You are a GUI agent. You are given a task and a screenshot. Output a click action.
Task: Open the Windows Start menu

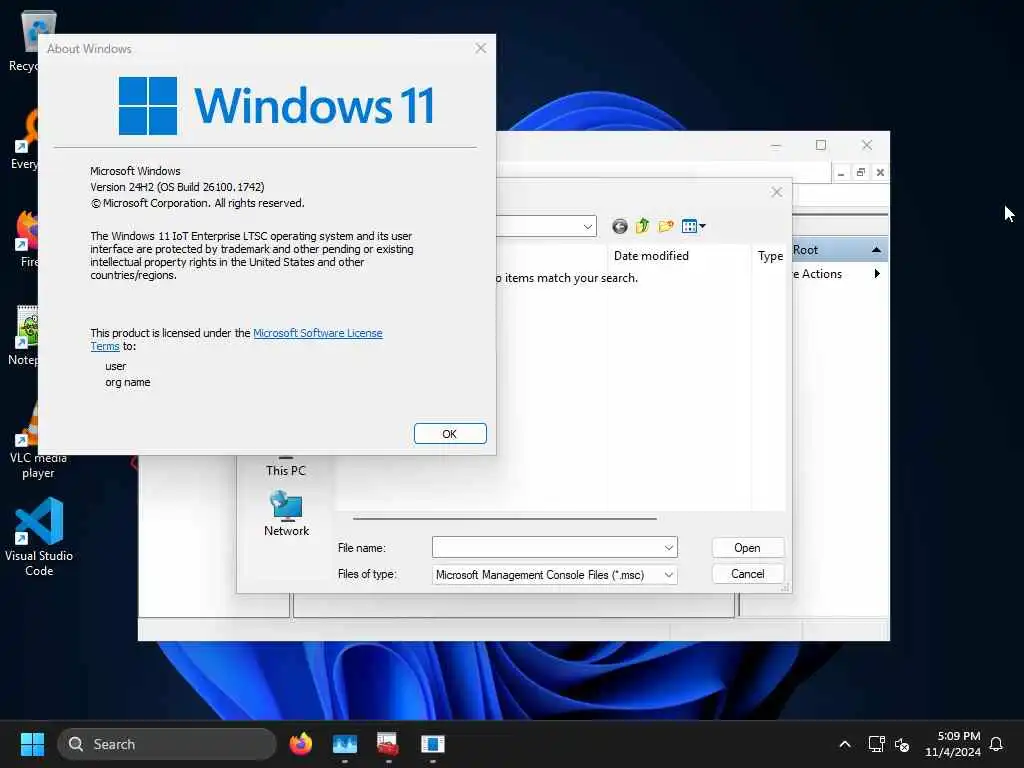tap(32, 744)
